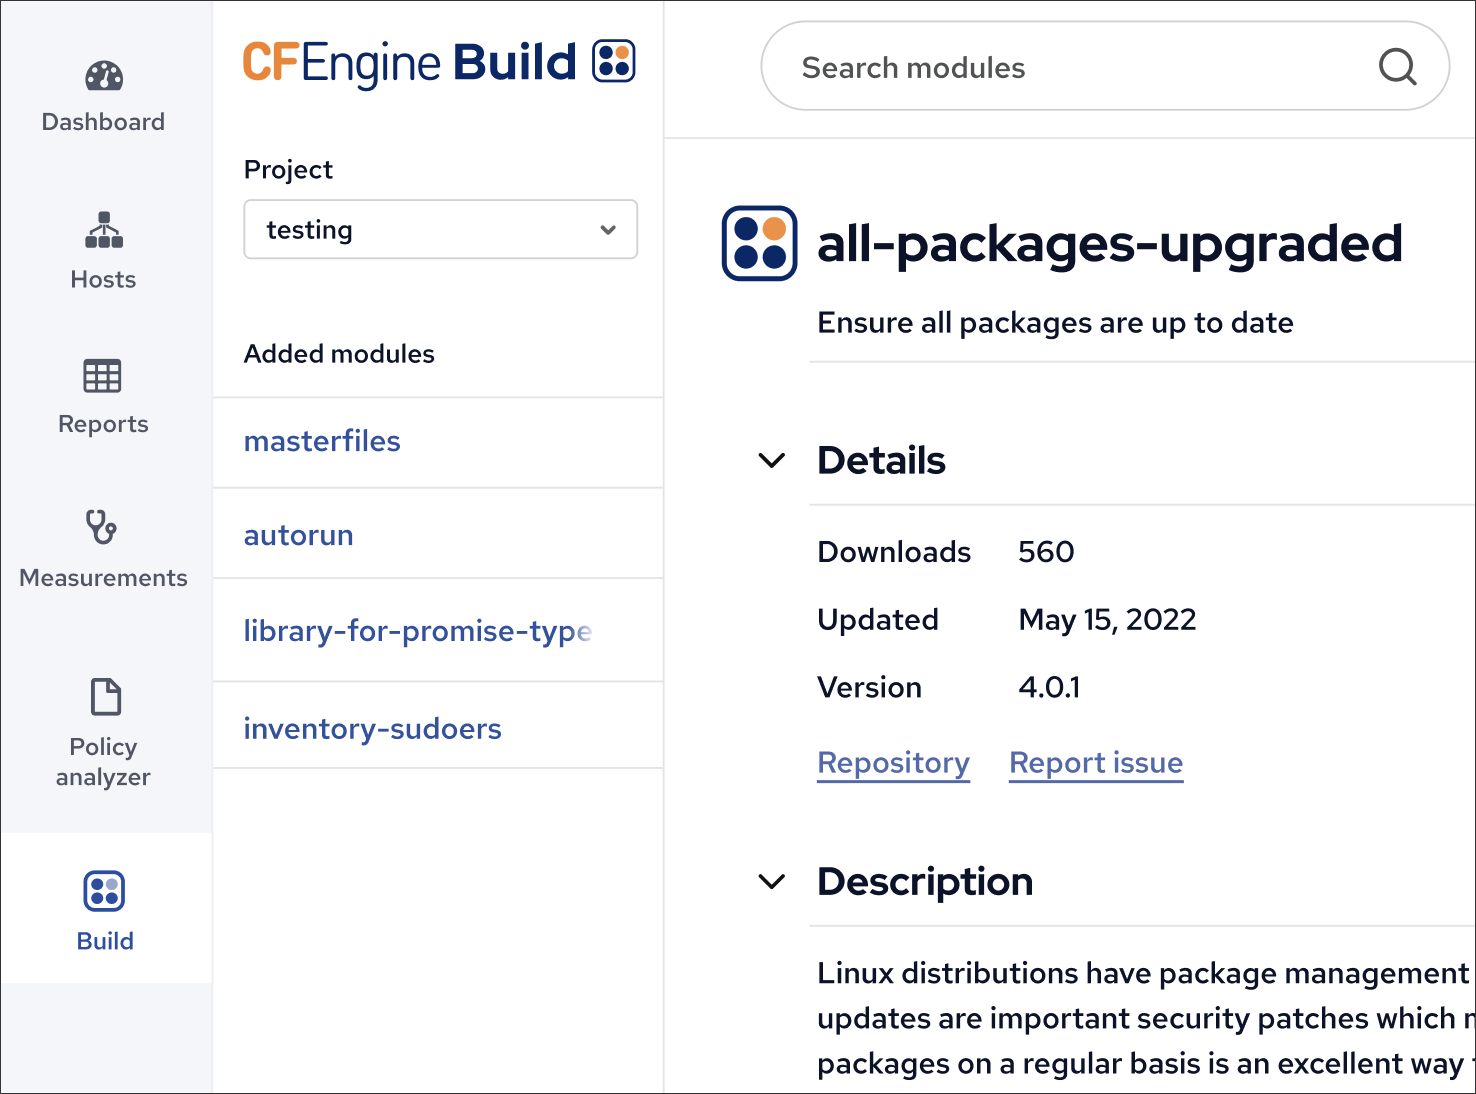Screen dimensions: 1476x1094
Task: Click the Measurements label in sidebar
Action: [103, 578]
